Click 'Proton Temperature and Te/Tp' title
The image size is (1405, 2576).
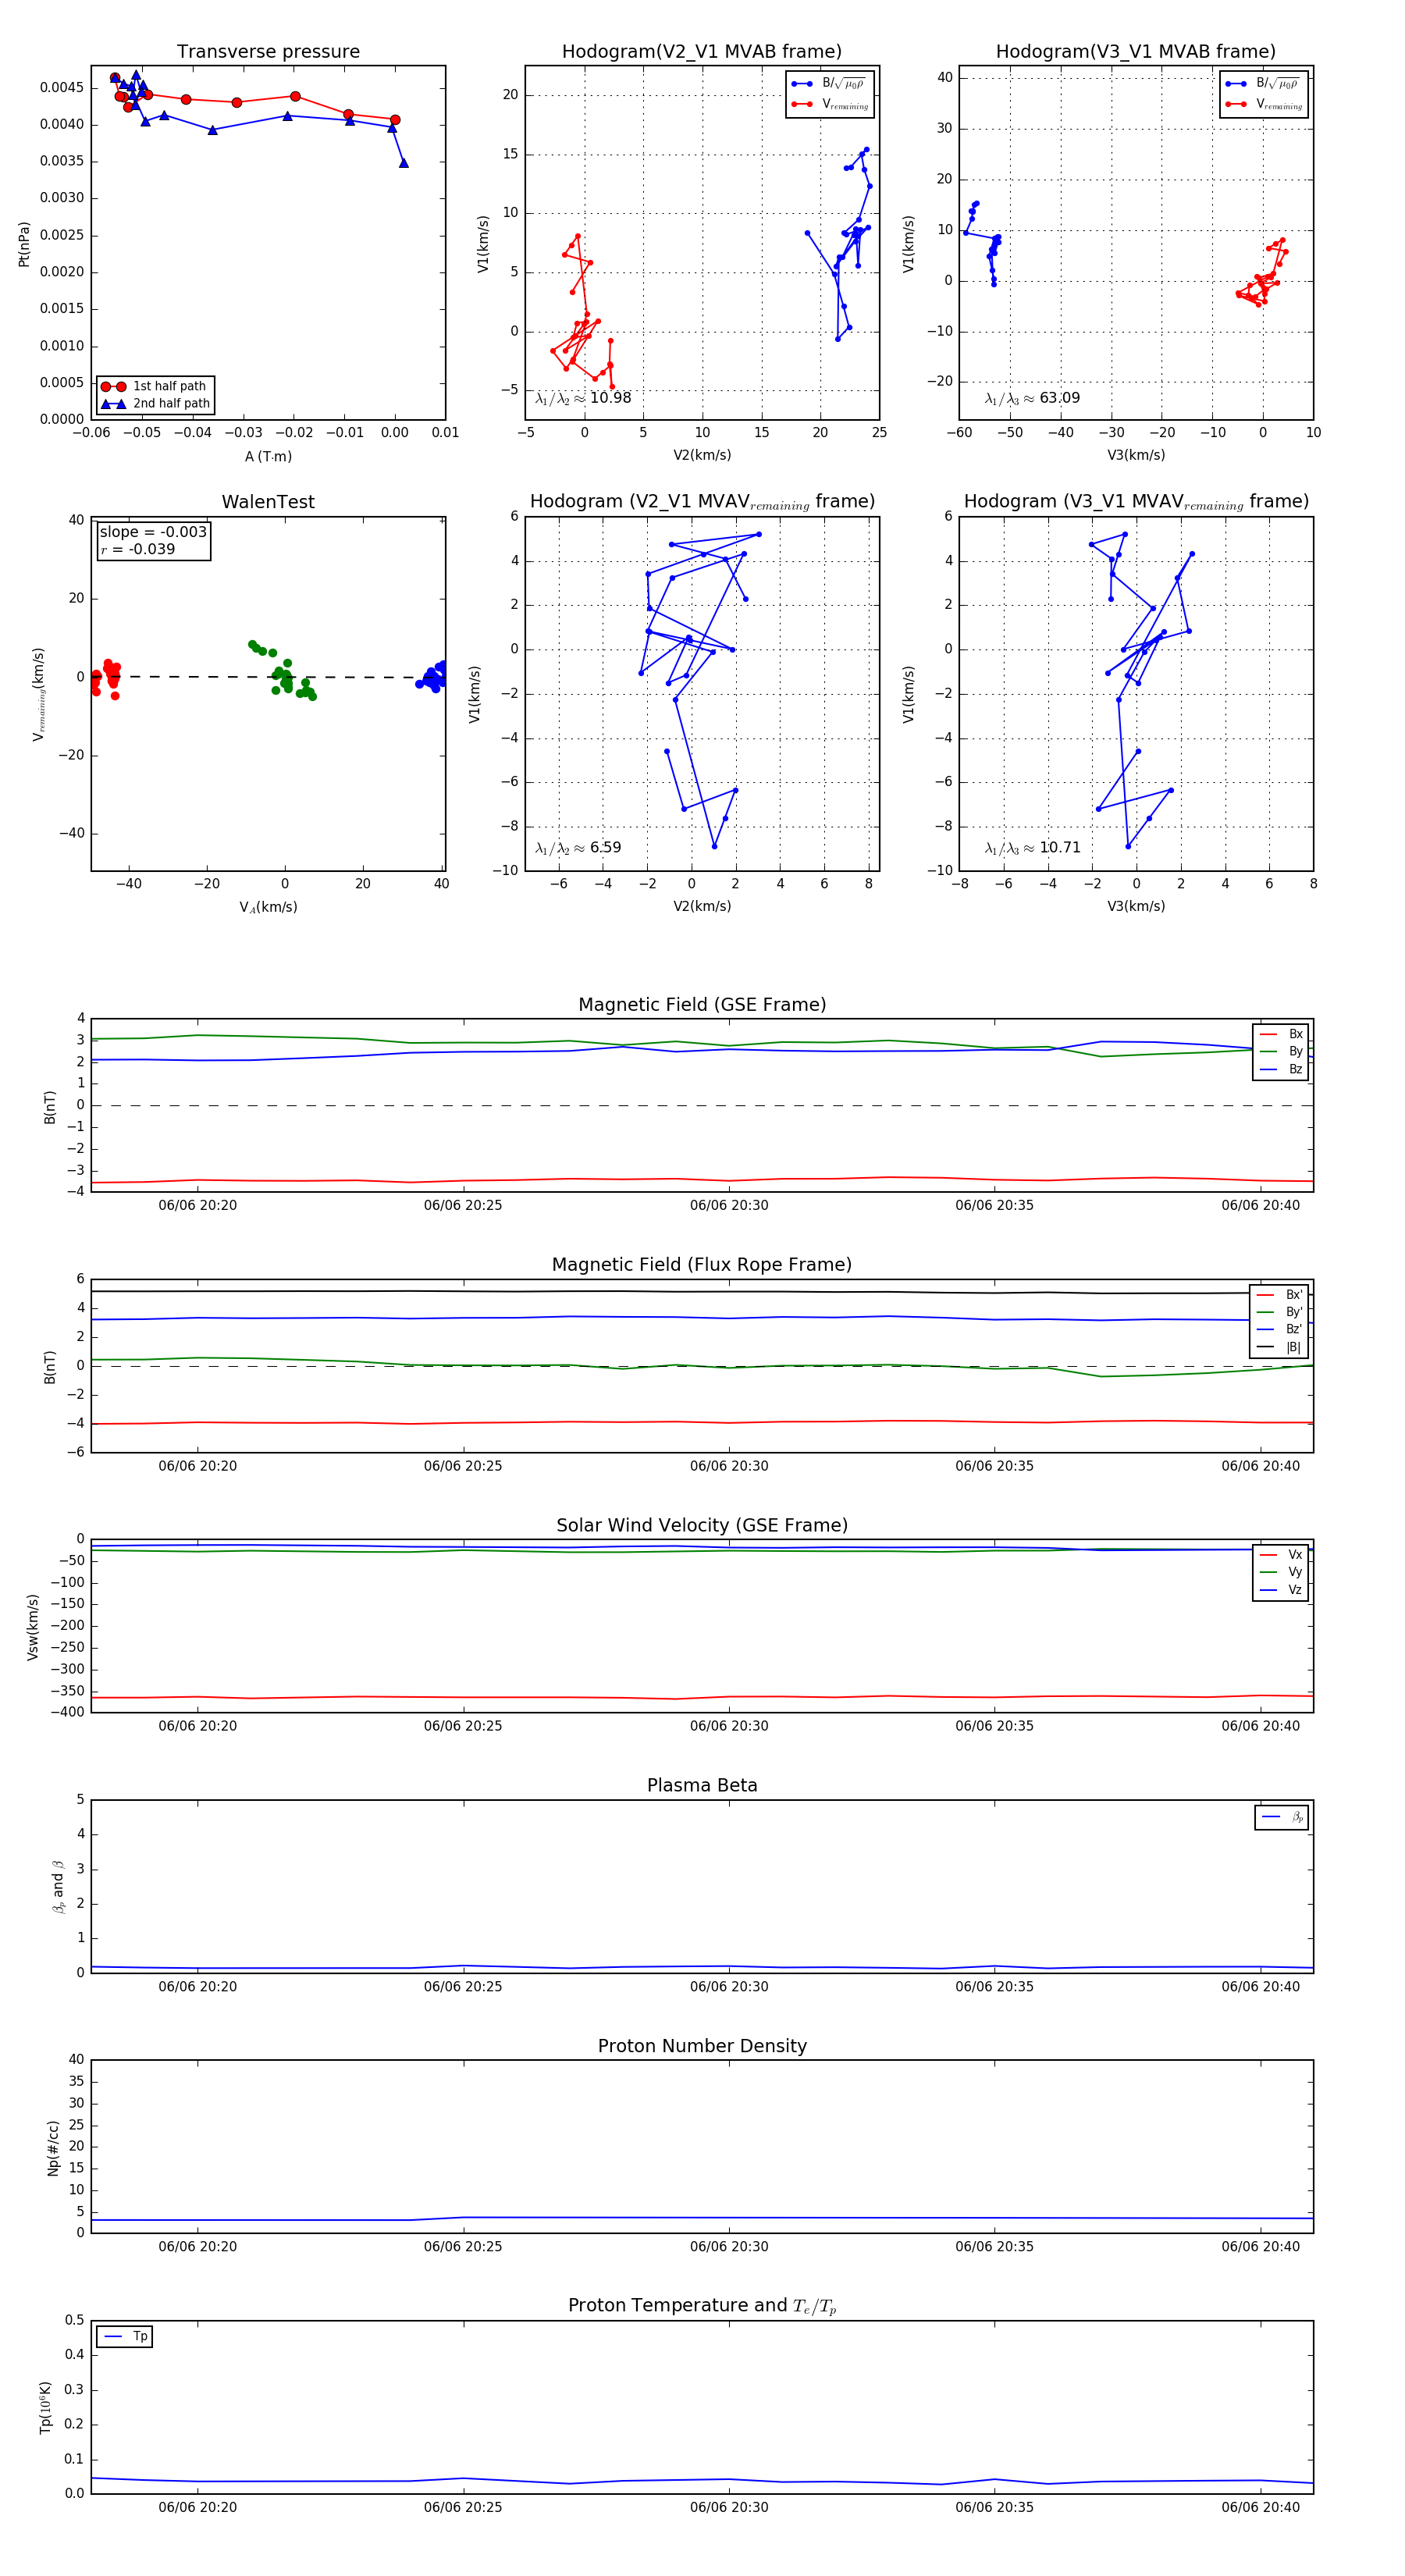tap(702, 2306)
